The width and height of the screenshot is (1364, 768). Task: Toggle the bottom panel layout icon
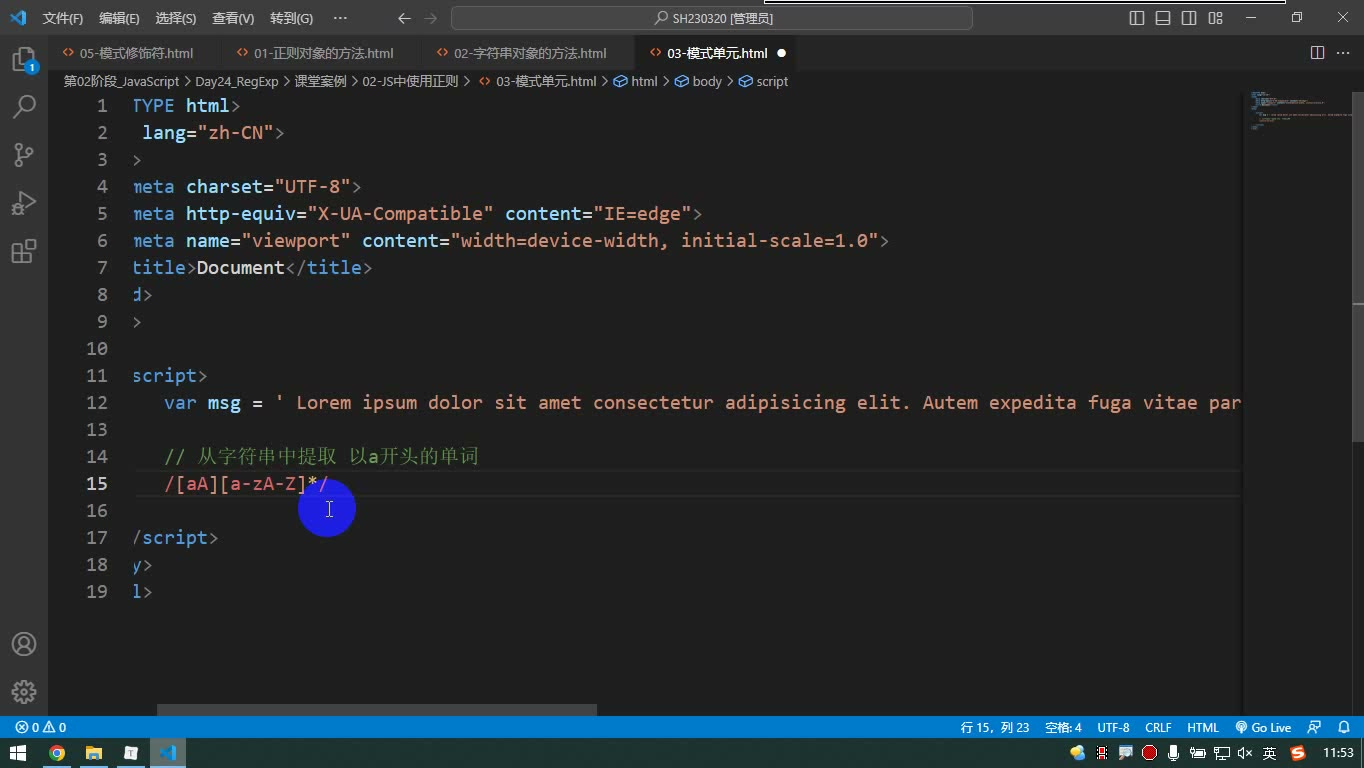[x=1163, y=18]
